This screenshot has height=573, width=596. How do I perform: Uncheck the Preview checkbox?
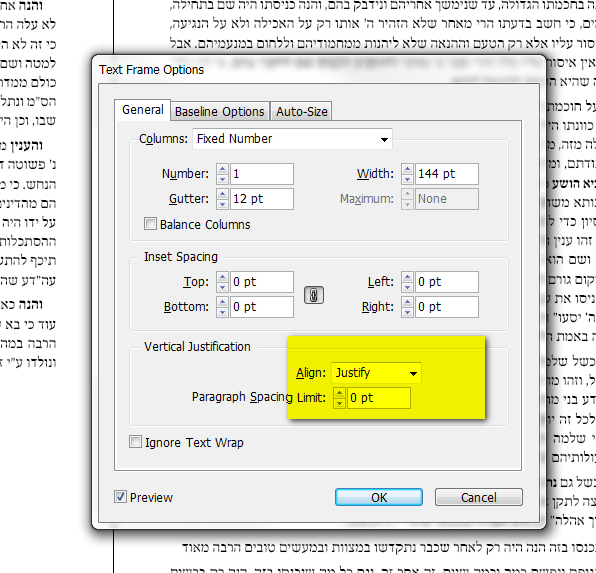point(120,497)
